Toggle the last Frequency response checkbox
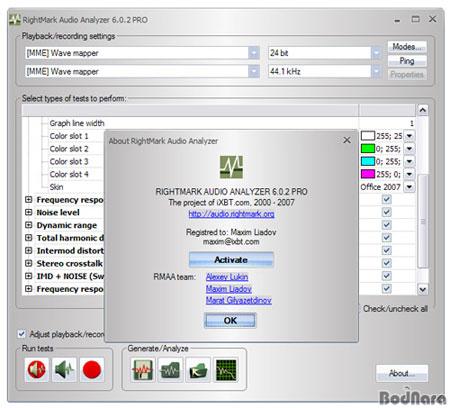 387,288
